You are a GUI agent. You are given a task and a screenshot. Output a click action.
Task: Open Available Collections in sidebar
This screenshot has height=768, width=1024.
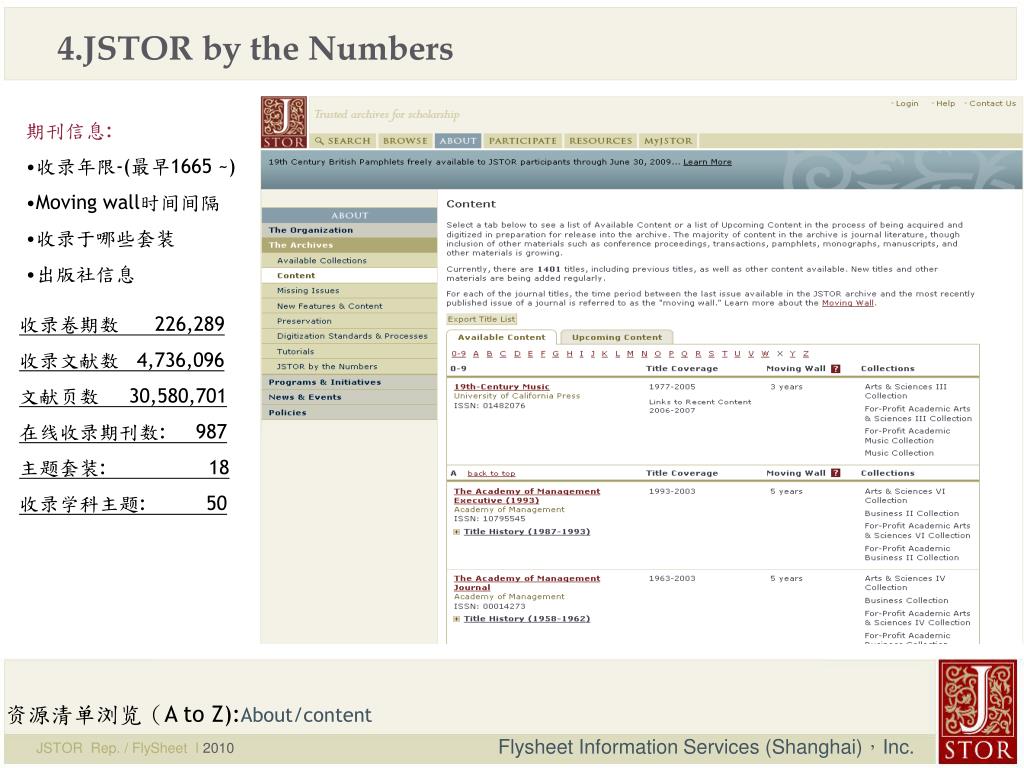pos(349,260)
